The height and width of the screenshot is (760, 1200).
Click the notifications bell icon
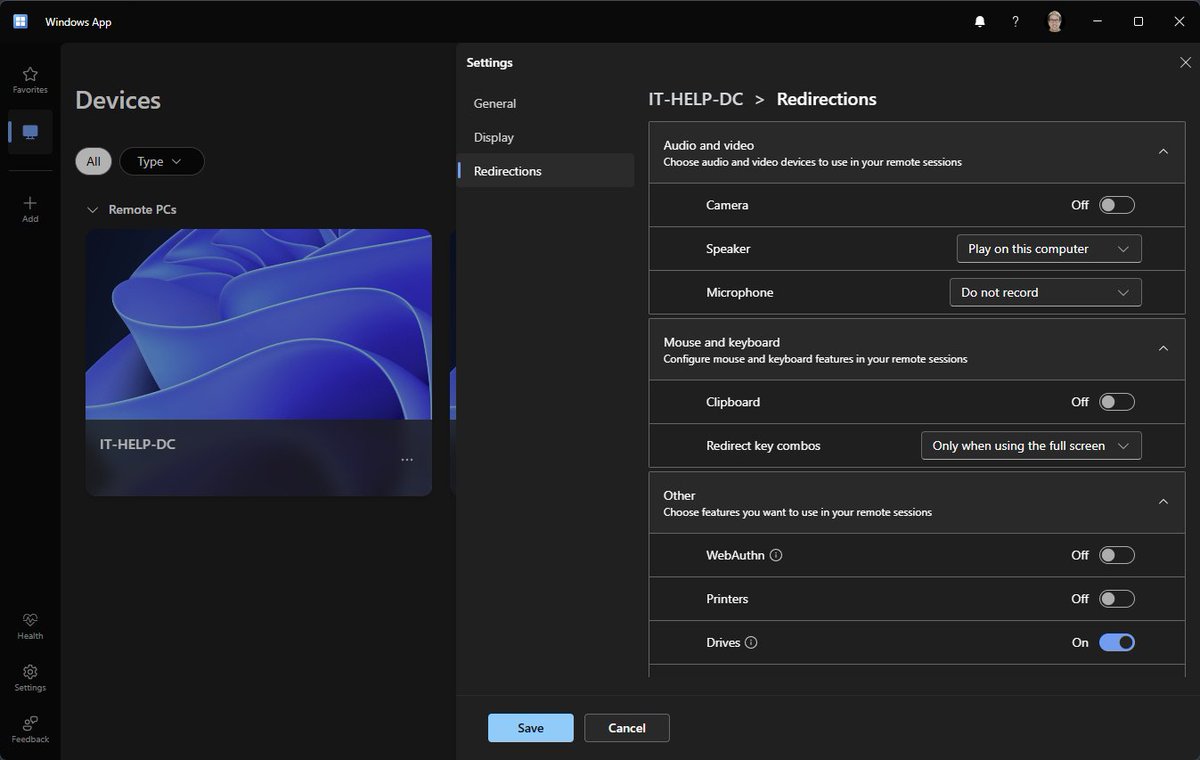point(980,22)
